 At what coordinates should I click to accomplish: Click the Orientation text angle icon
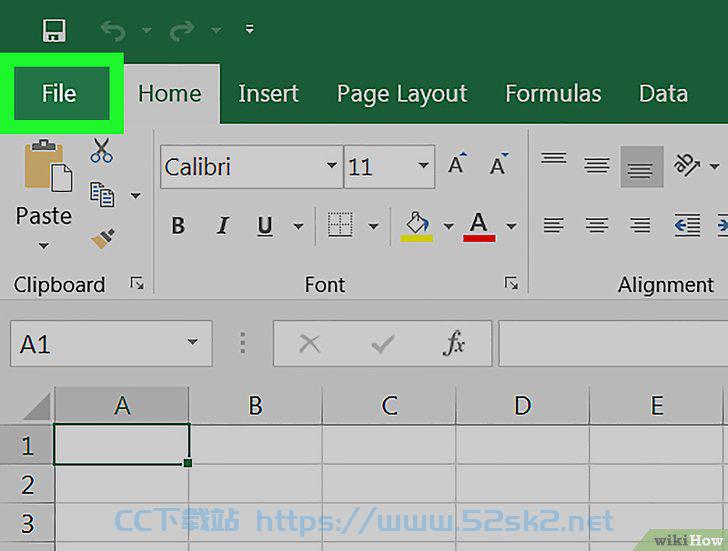pos(687,164)
